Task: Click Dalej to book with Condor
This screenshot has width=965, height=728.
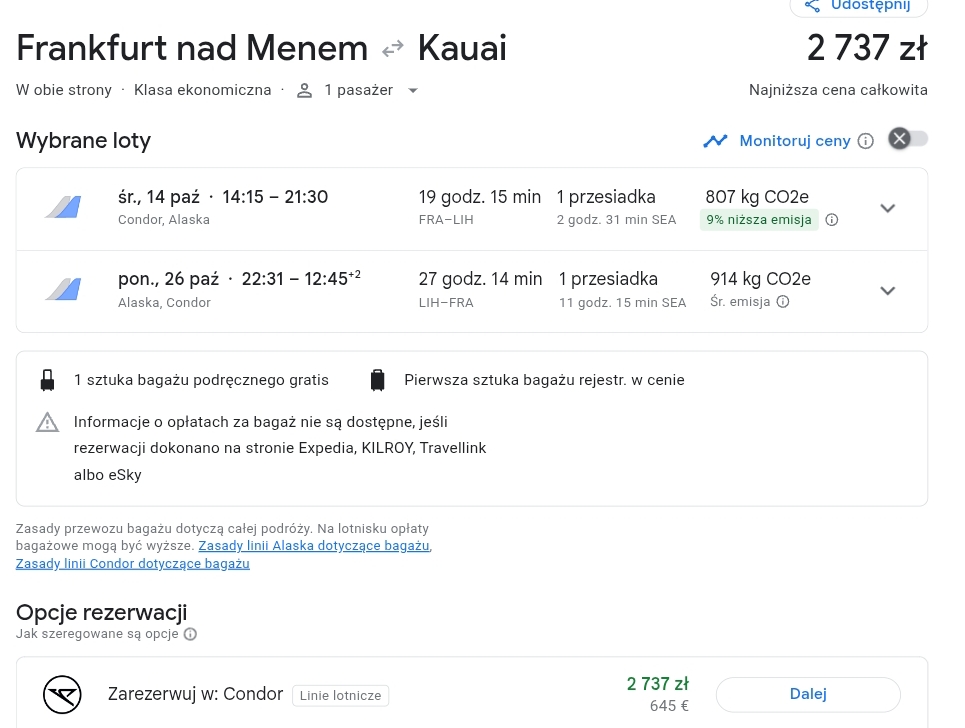Action: click(808, 694)
